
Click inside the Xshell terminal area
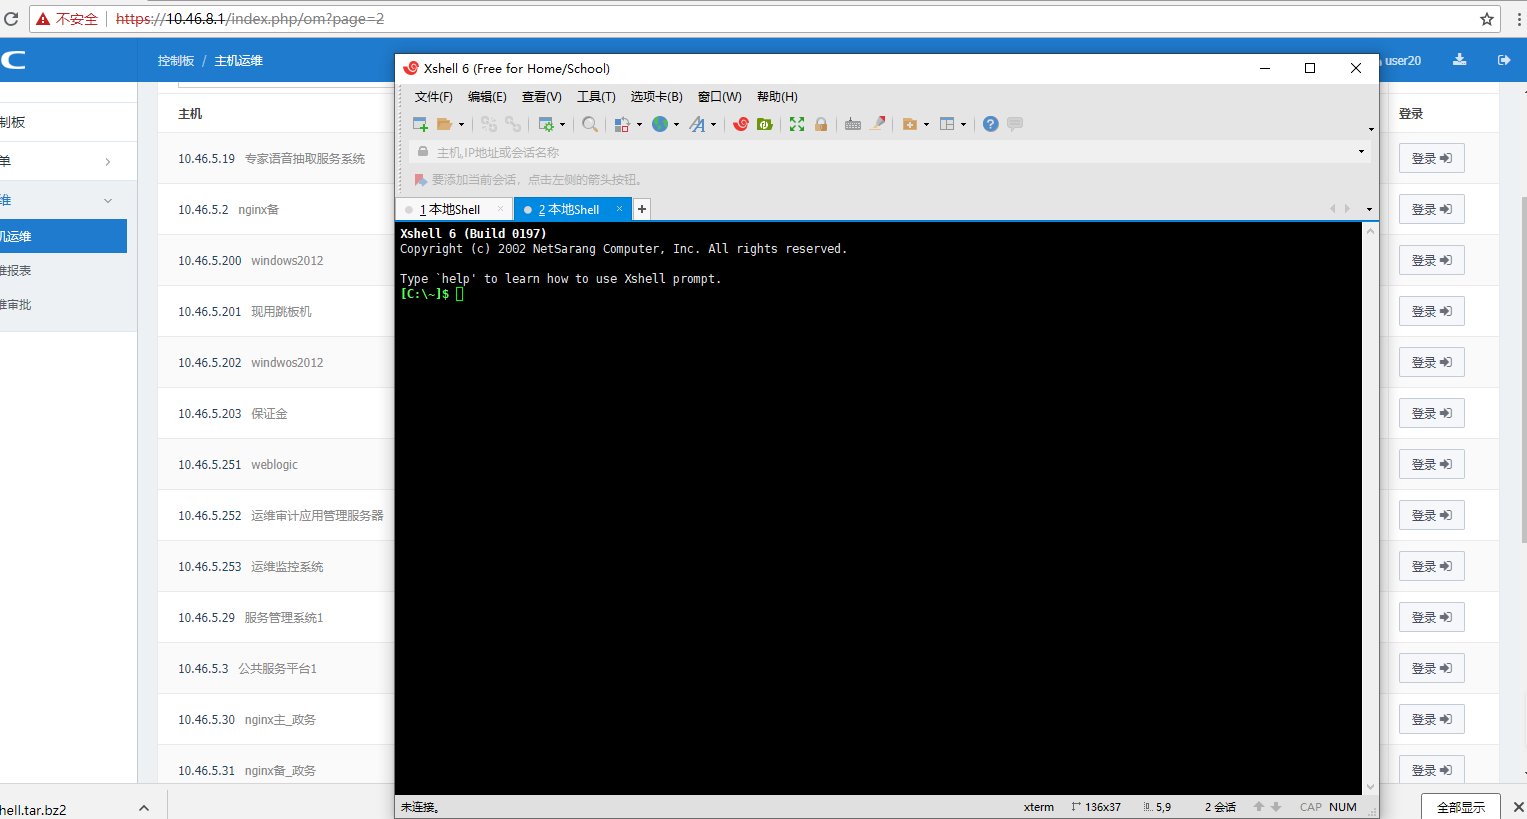pyautogui.click(x=878, y=508)
